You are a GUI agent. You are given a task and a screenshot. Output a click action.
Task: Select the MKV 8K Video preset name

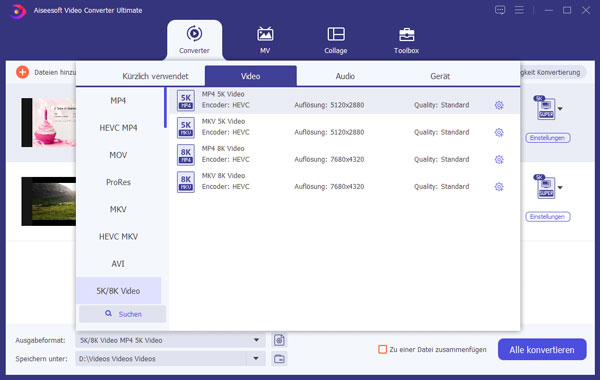[223, 176]
